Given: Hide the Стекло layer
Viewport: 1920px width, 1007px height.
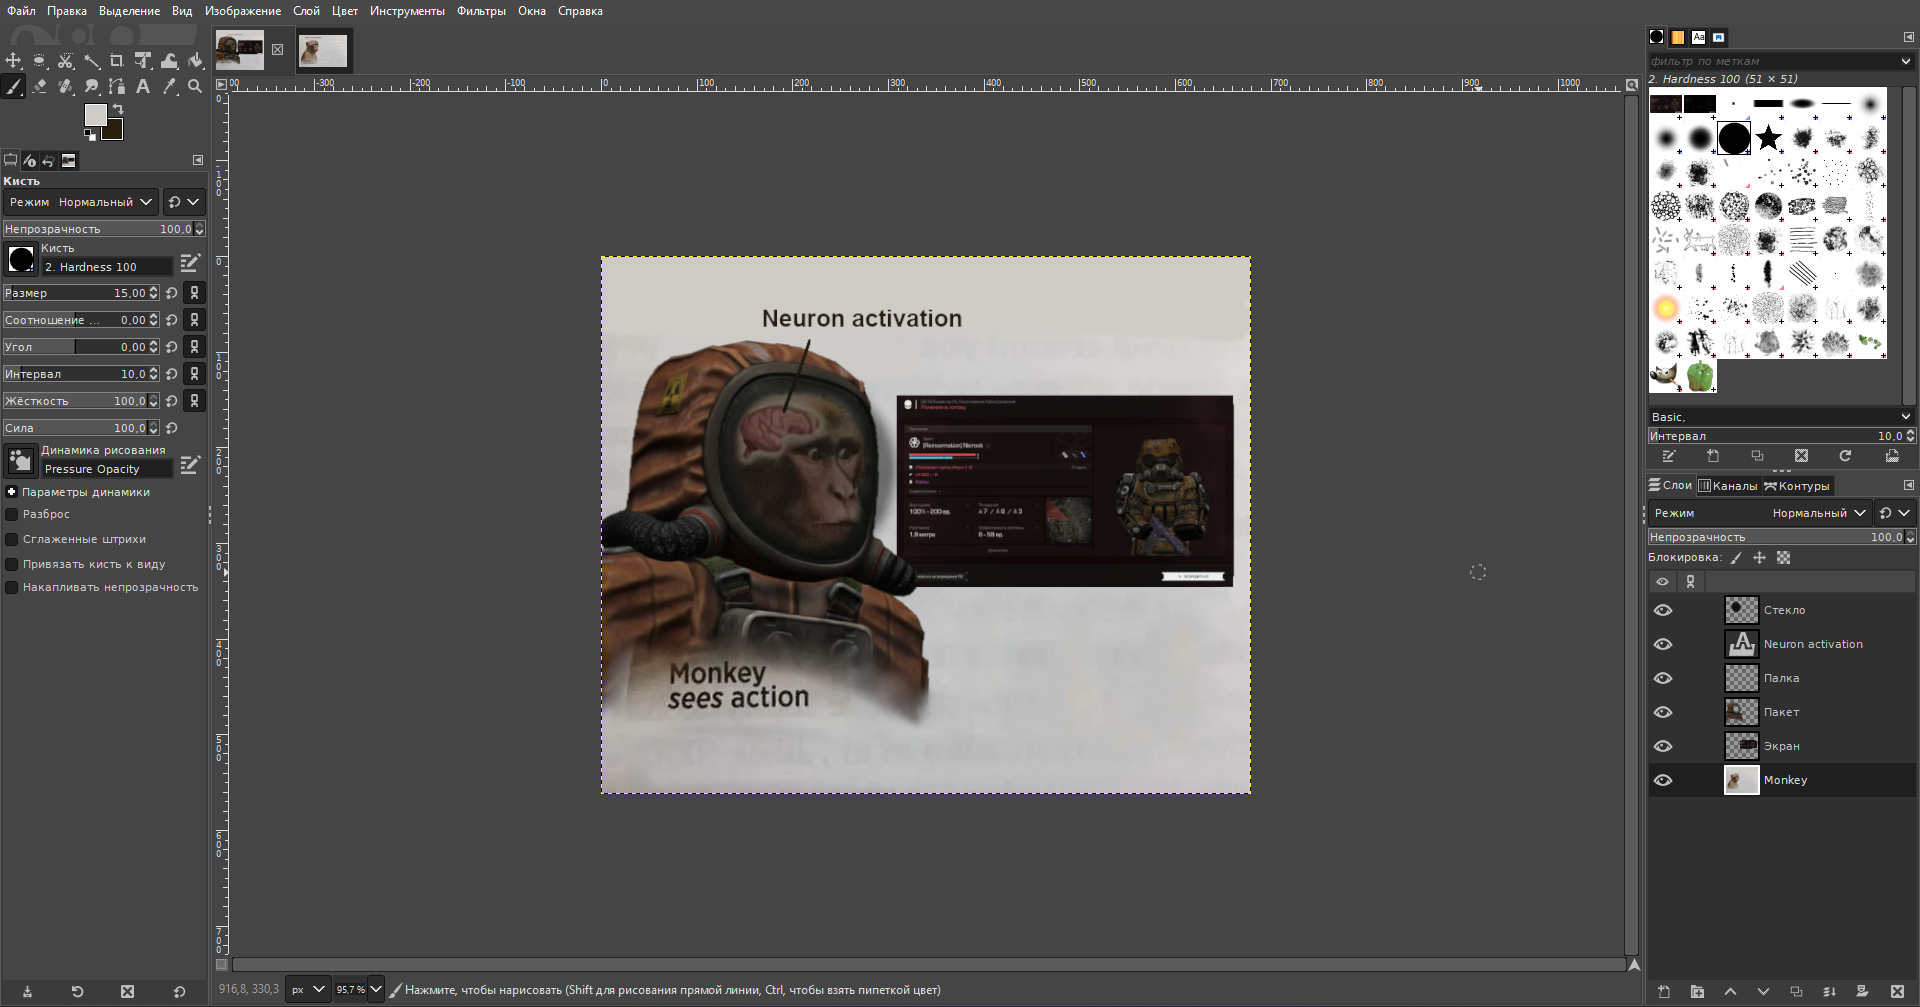Looking at the screenshot, I should tap(1663, 610).
